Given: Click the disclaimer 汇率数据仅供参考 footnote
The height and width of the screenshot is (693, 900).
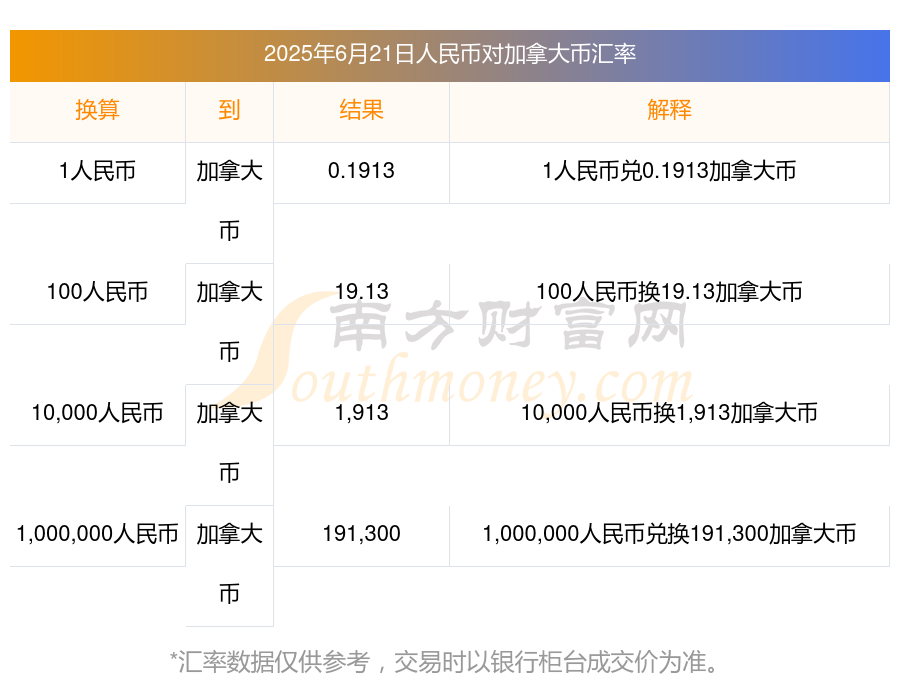Looking at the screenshot, I should click(x=444, y=662).
